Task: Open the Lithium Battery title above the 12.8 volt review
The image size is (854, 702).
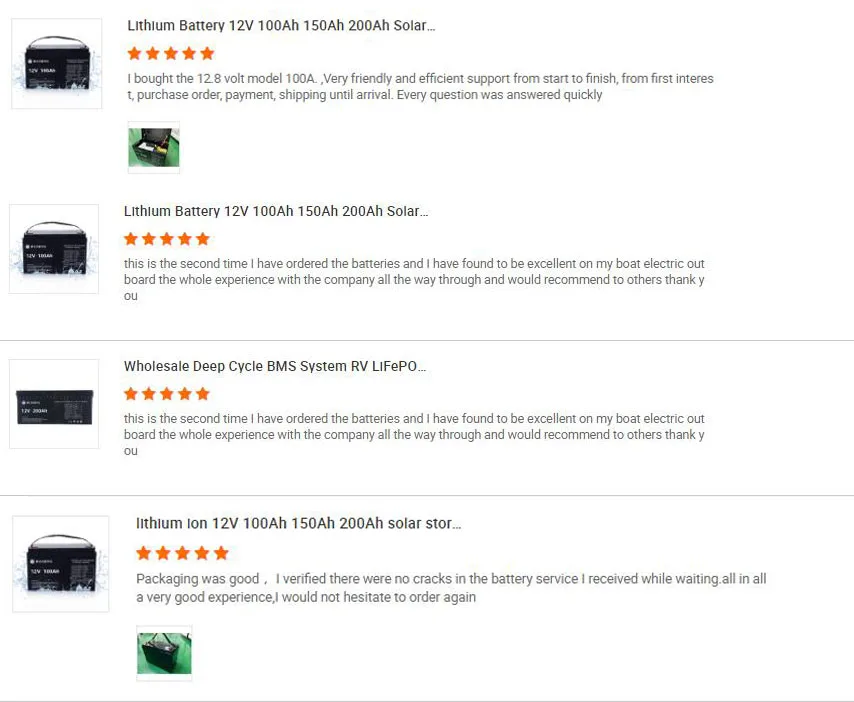Action: point(281,26)
